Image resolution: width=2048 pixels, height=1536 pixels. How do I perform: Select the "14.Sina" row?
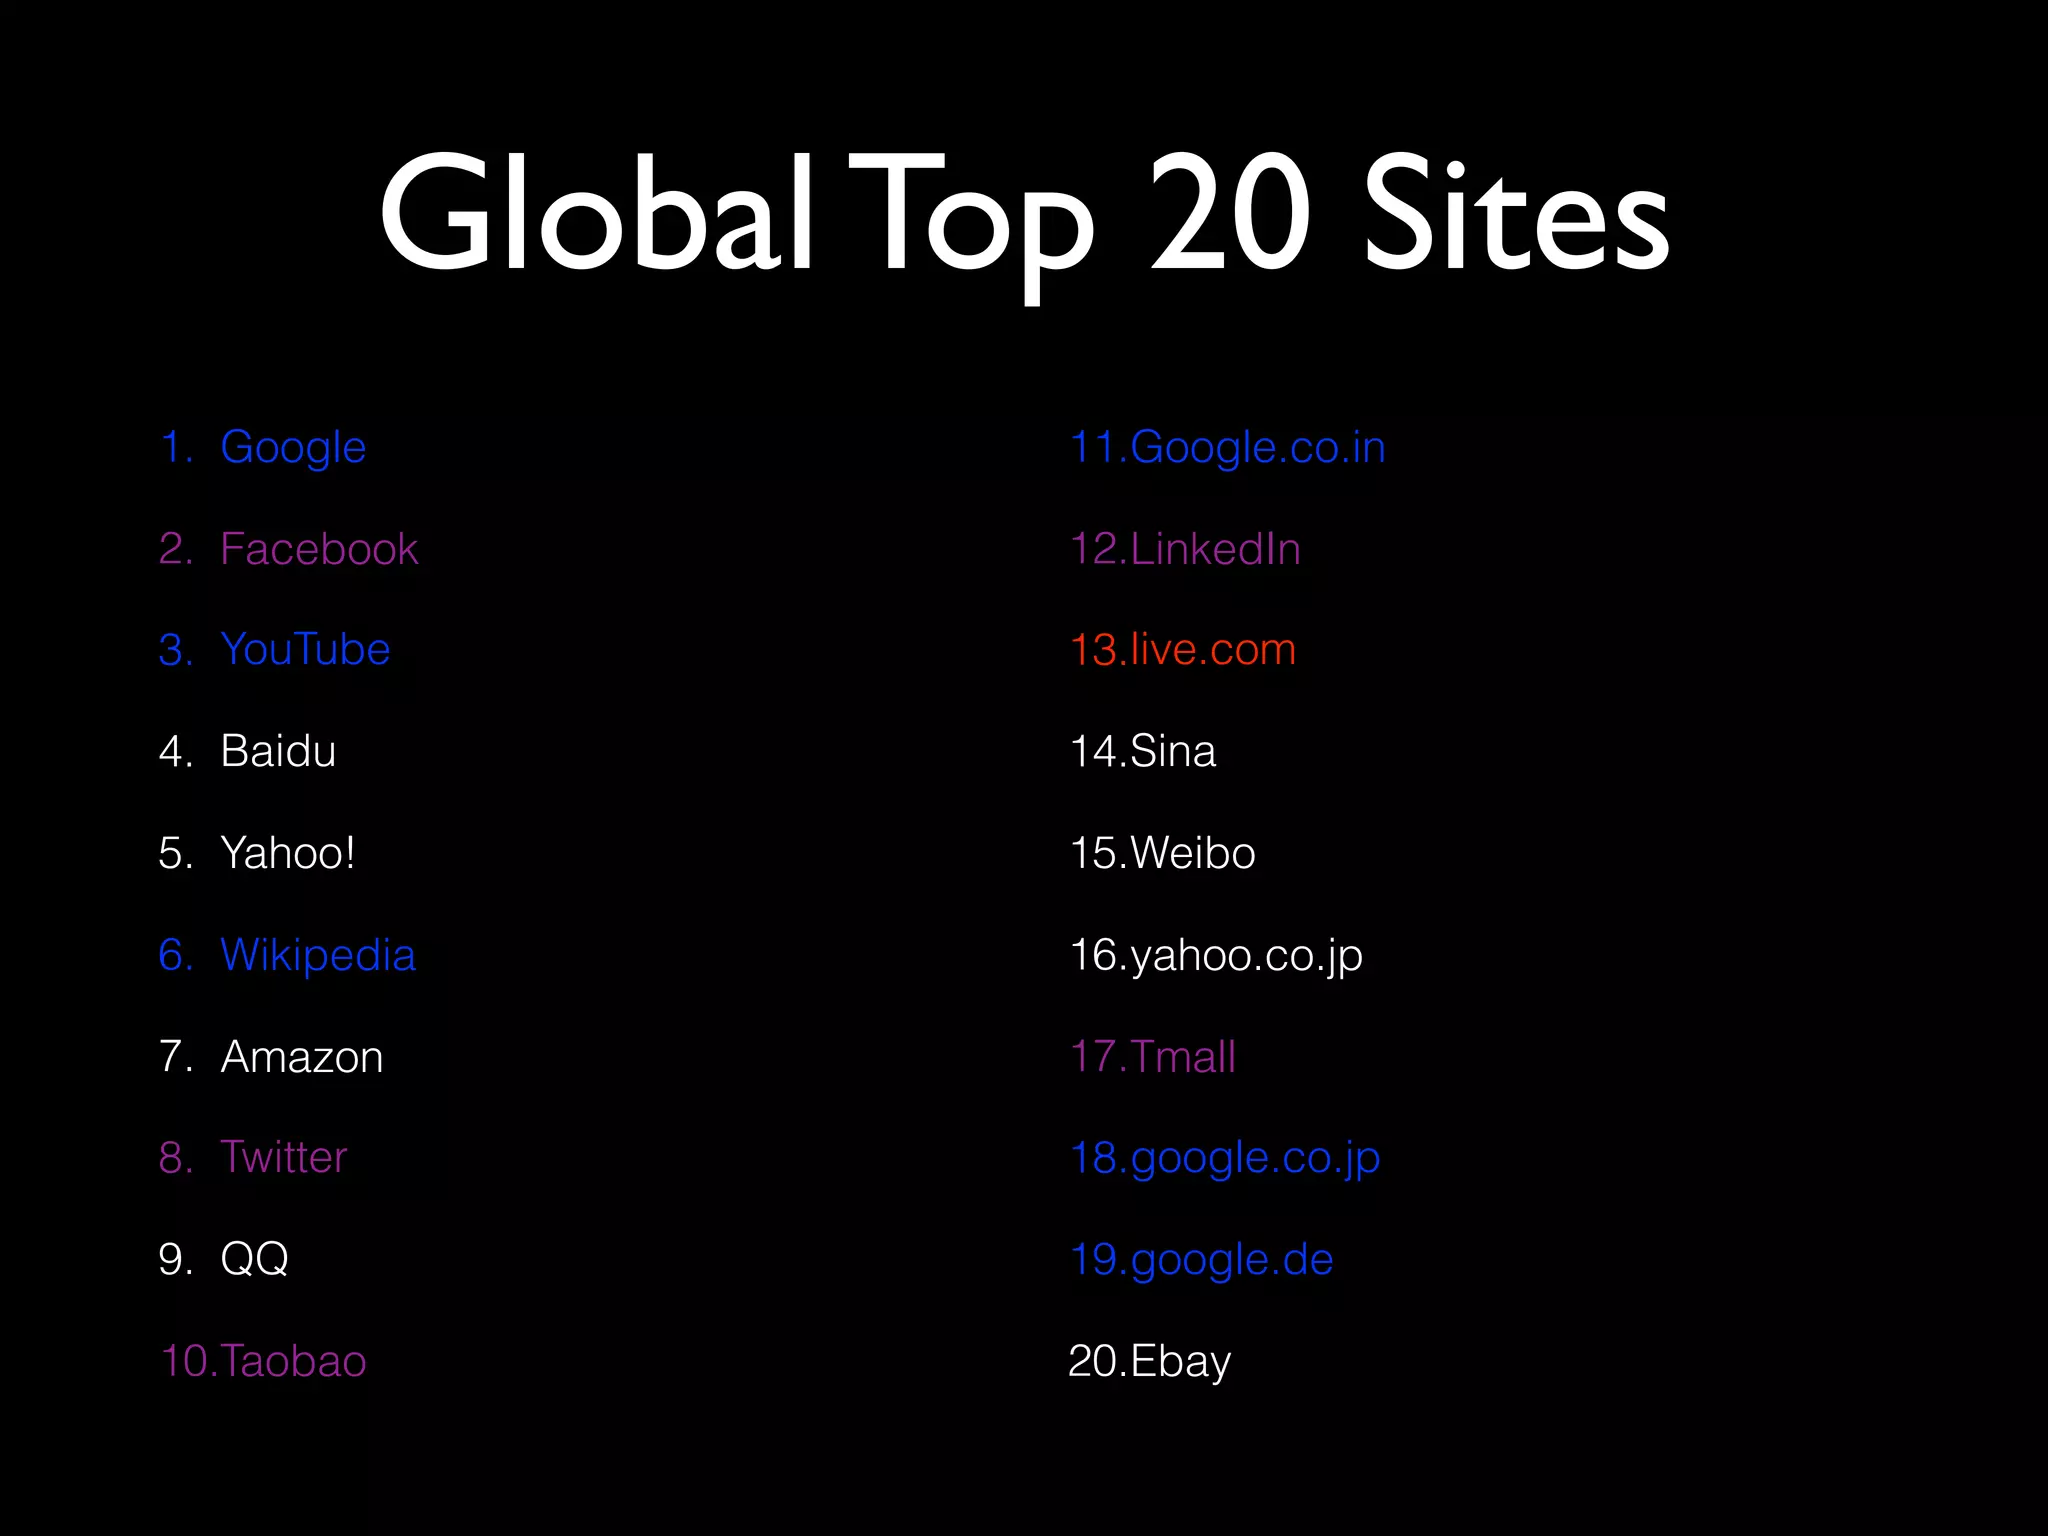(1143, 751)
